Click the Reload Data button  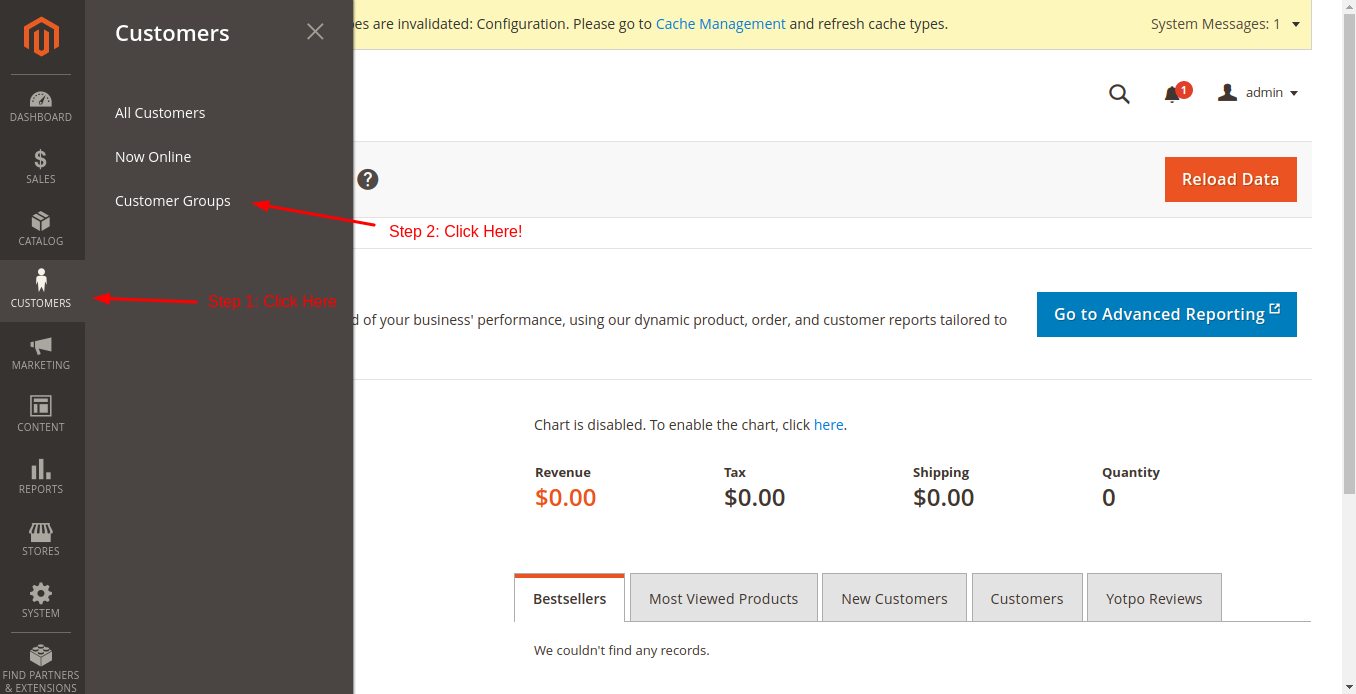1231,179
